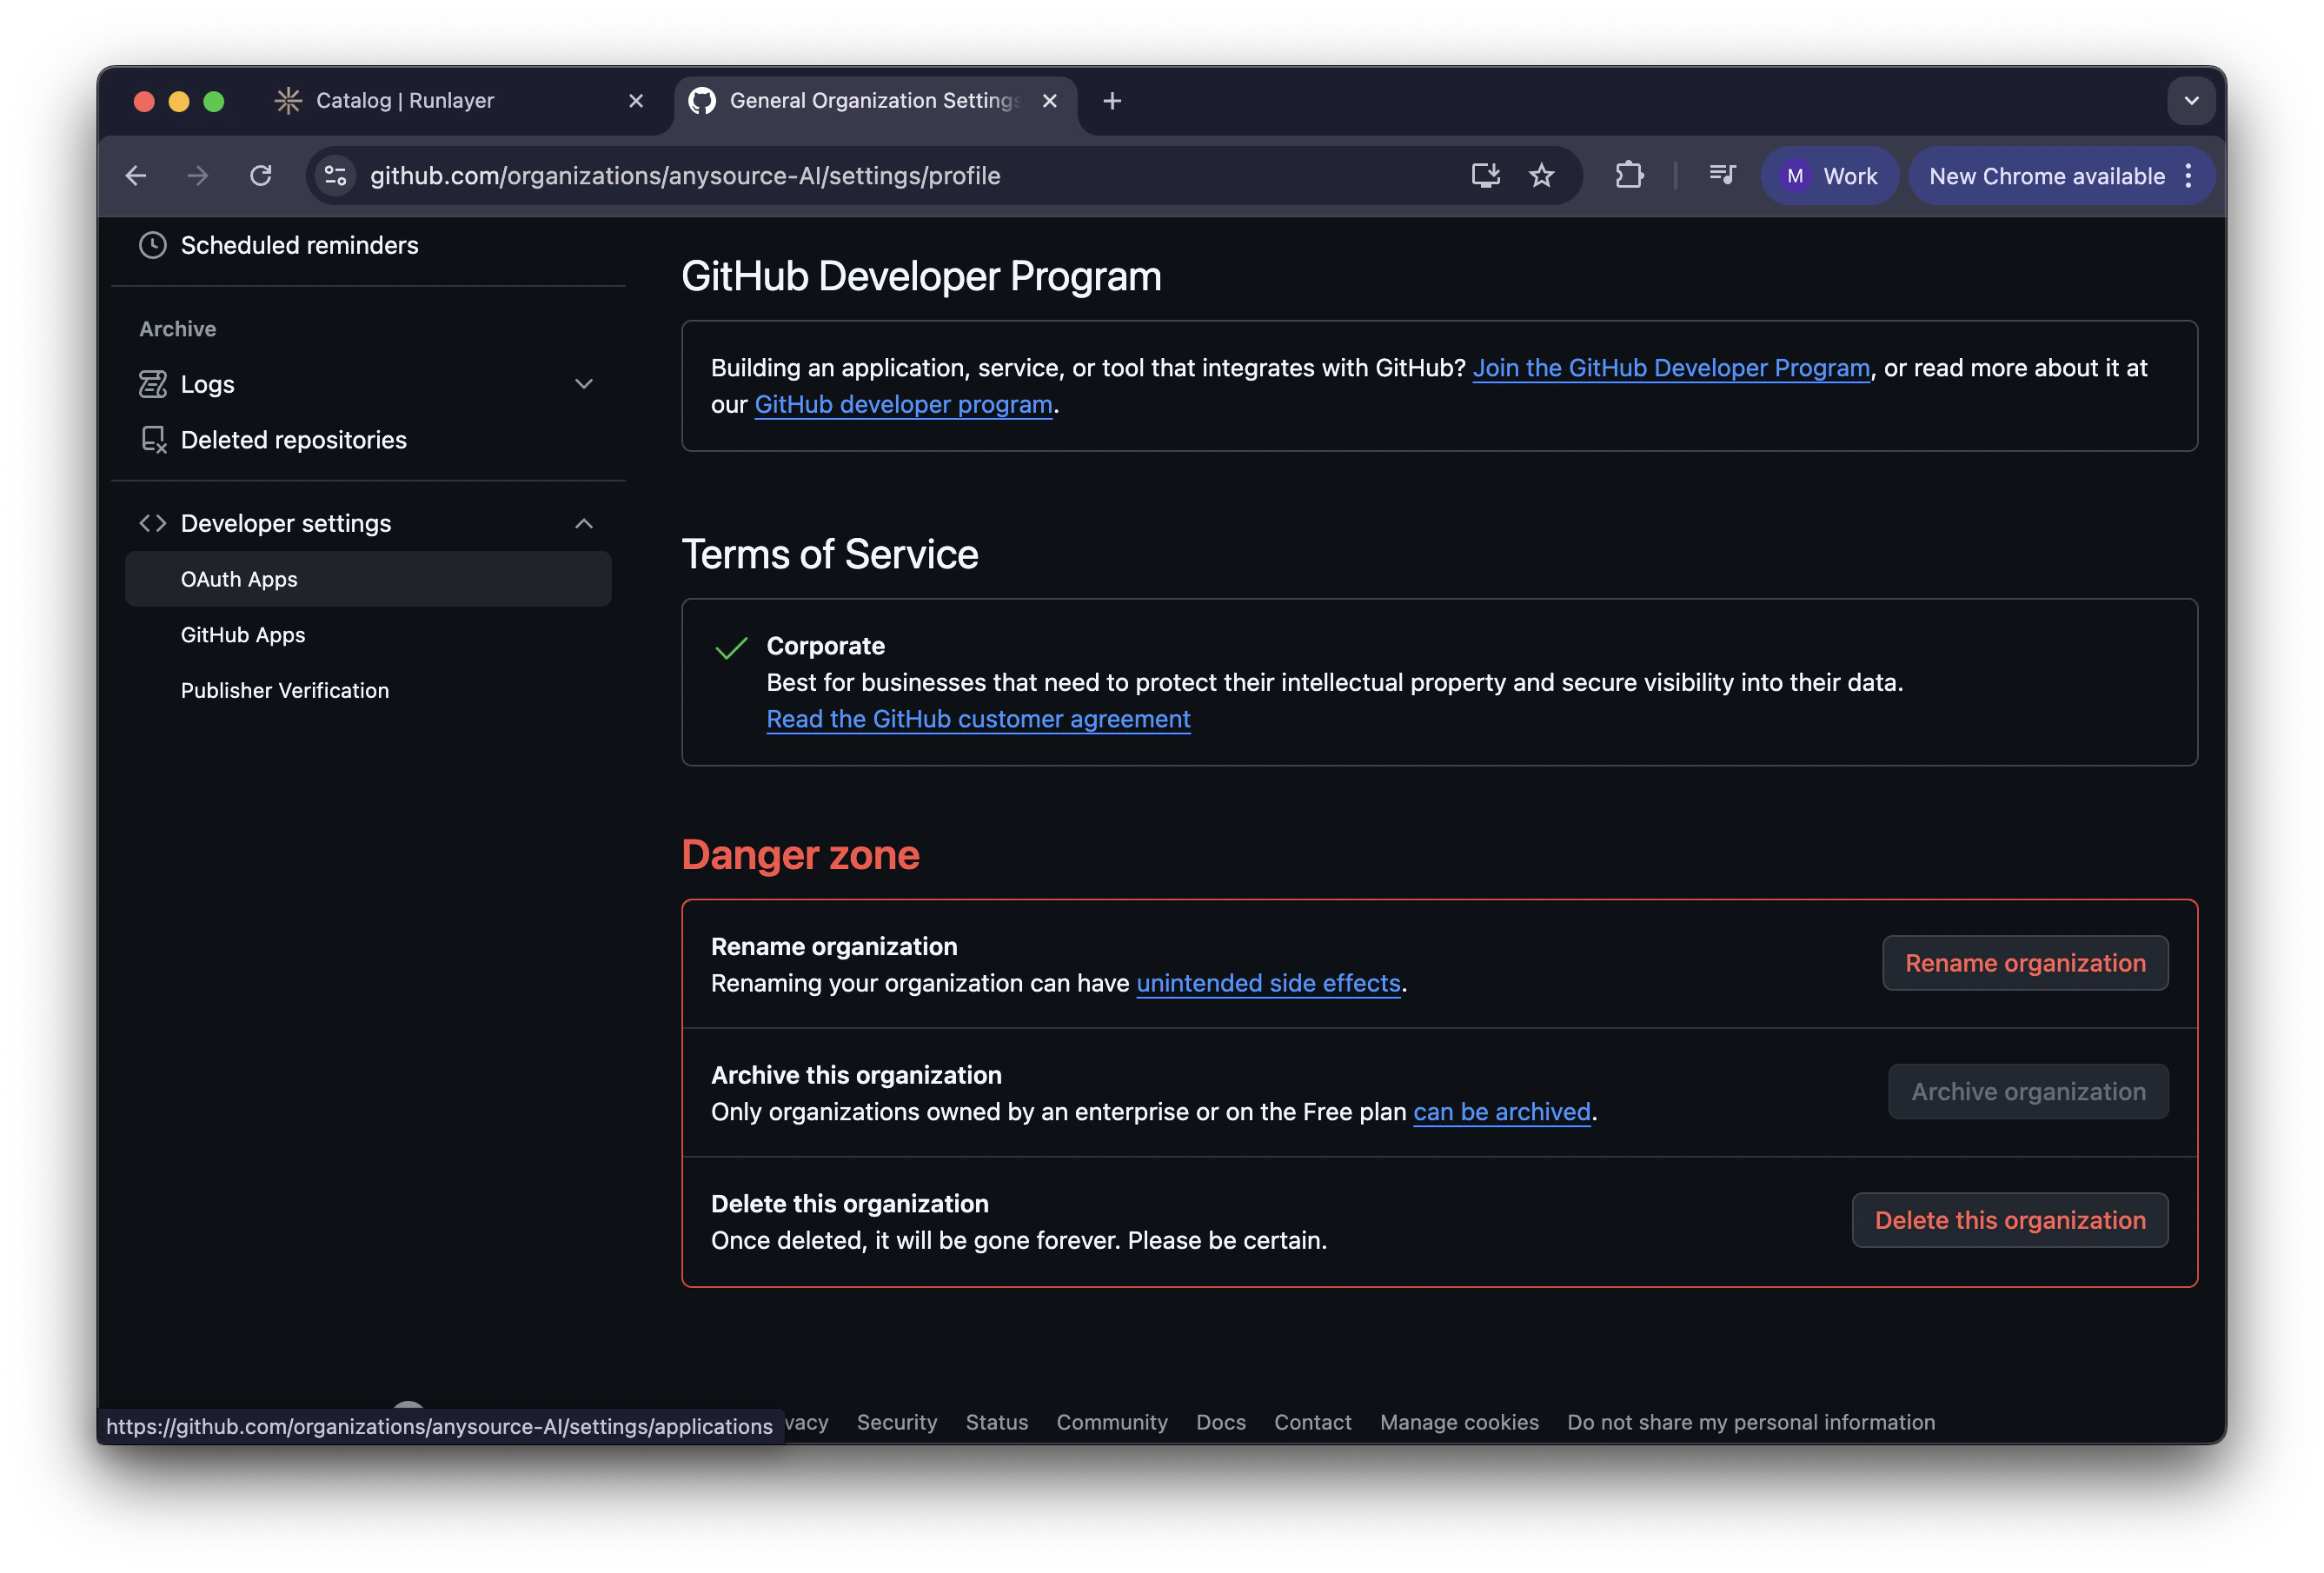Read the GitHub customer agreement link
This screenshot has width=2324, height=1573.
[978, 719]
